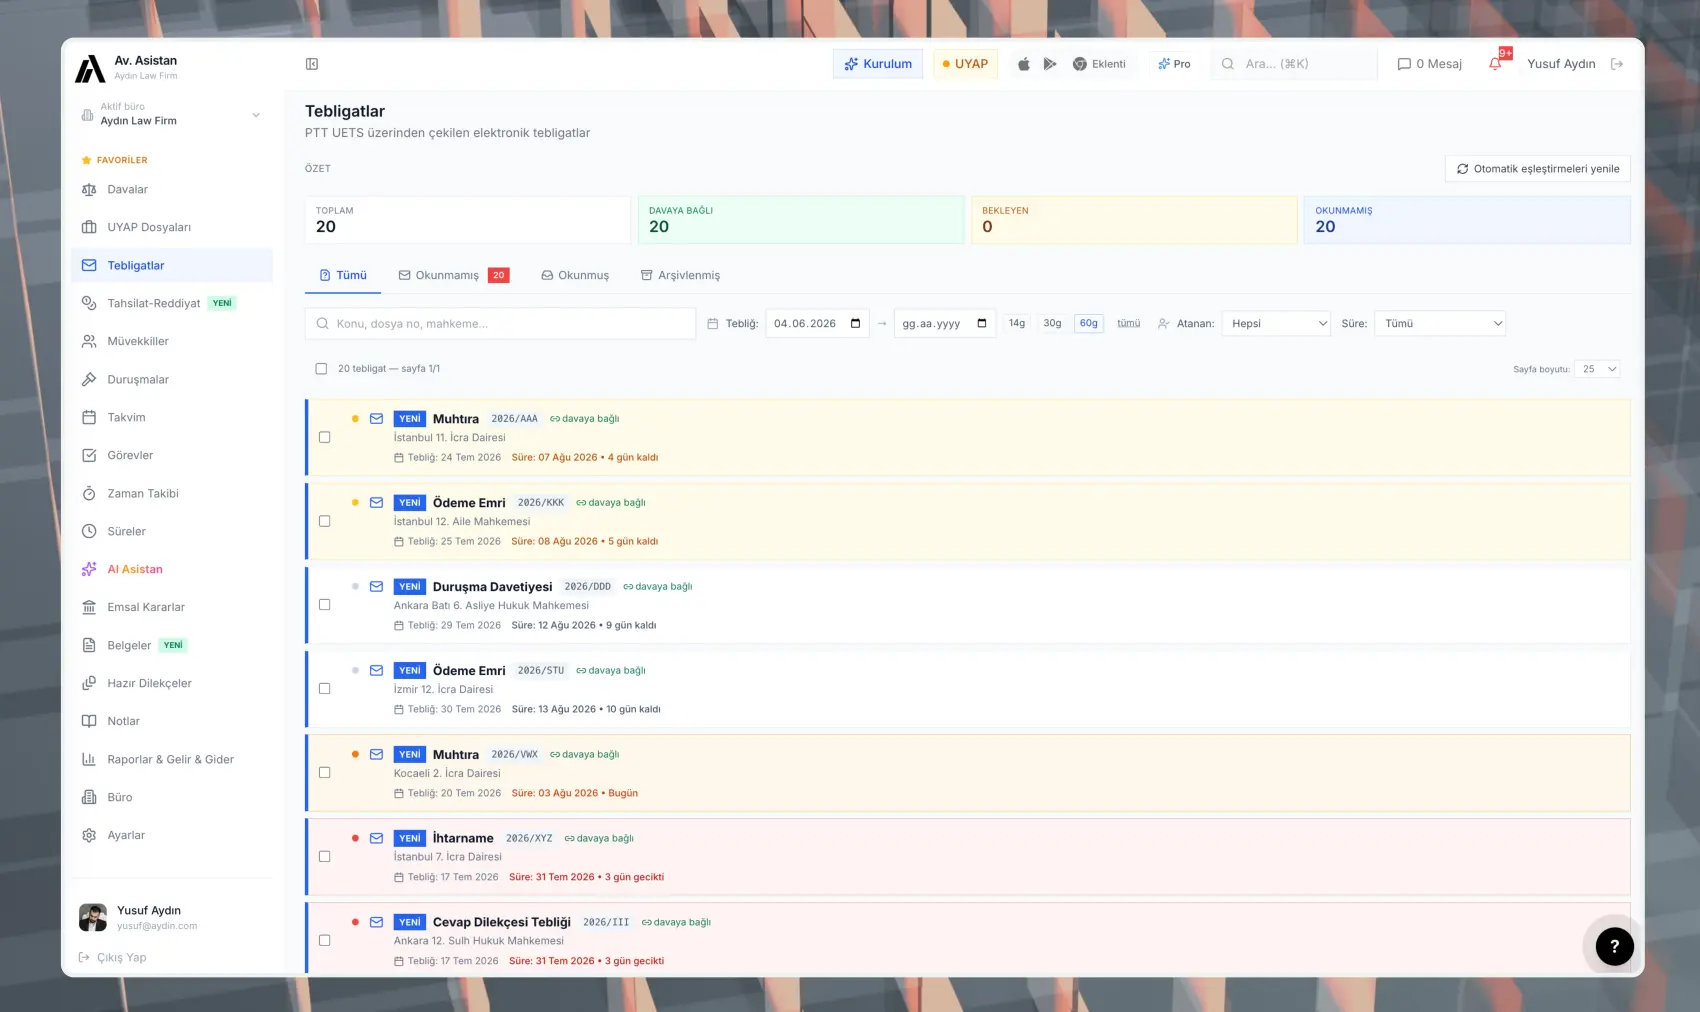Switch to the Arşivlenmiş tab

[x=680, y=275]
